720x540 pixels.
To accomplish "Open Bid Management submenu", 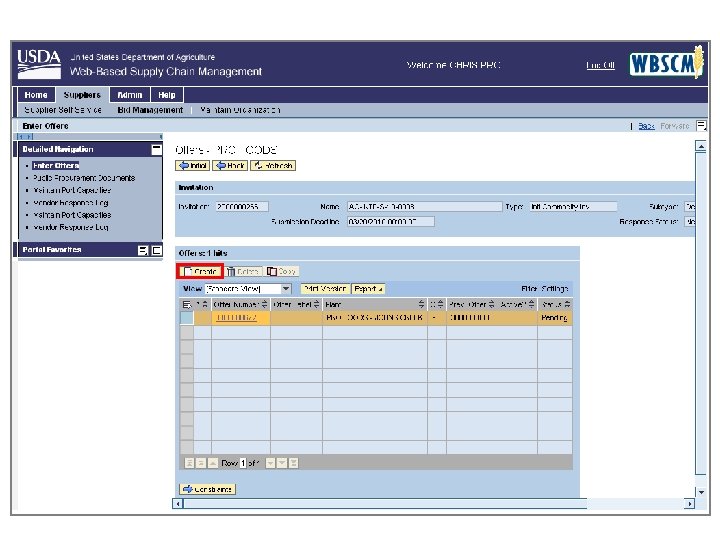I will [x=150, y=110].
